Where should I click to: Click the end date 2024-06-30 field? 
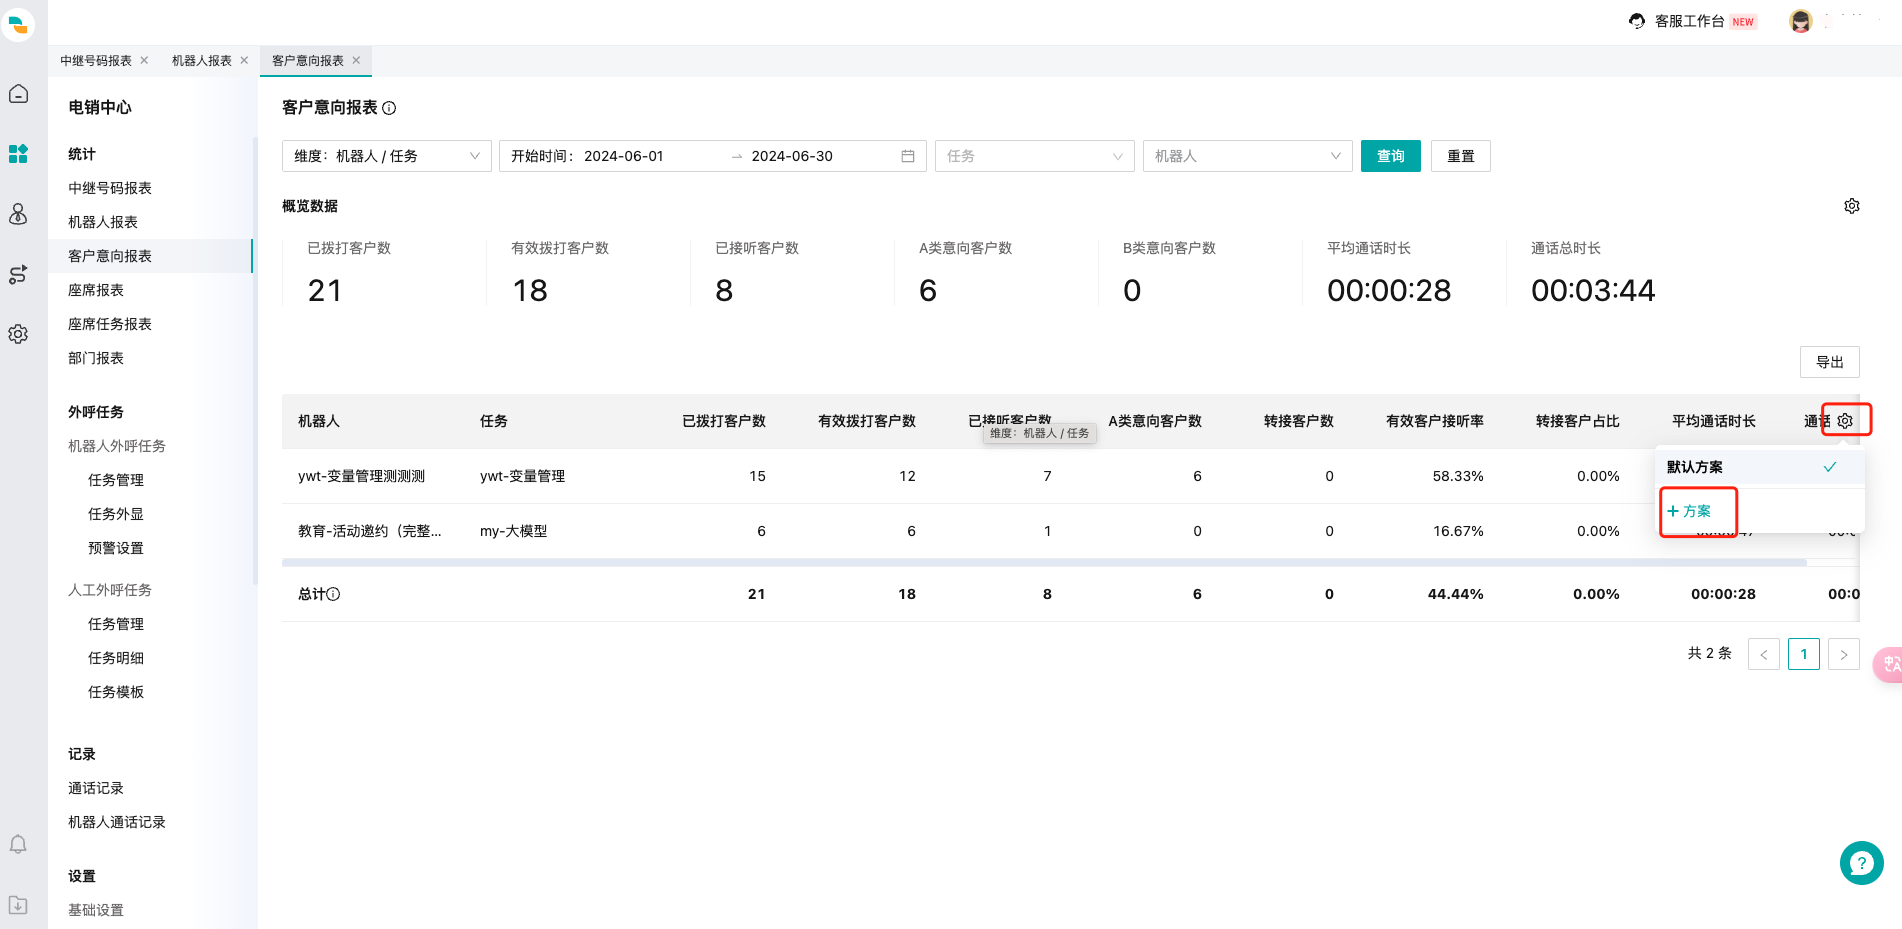click(792, 156)
